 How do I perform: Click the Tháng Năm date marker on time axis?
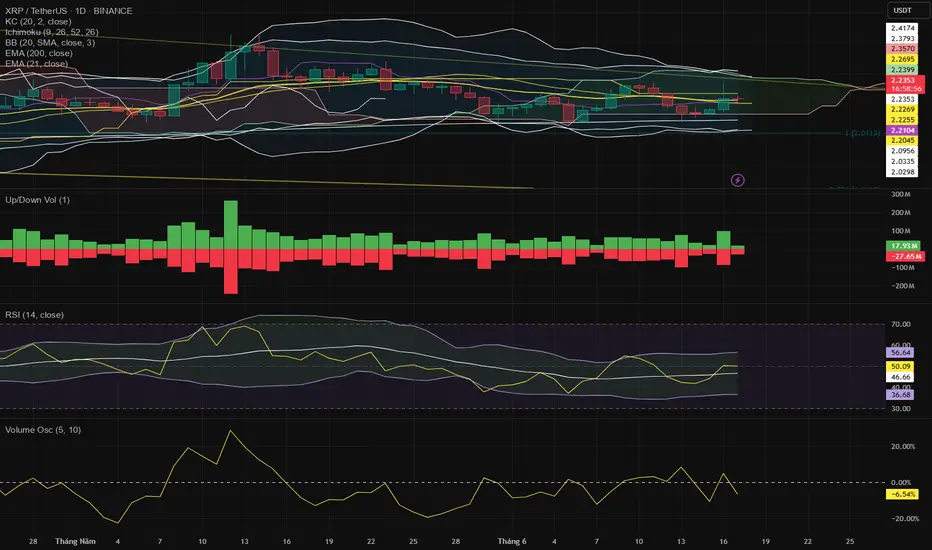click(75, 541)
